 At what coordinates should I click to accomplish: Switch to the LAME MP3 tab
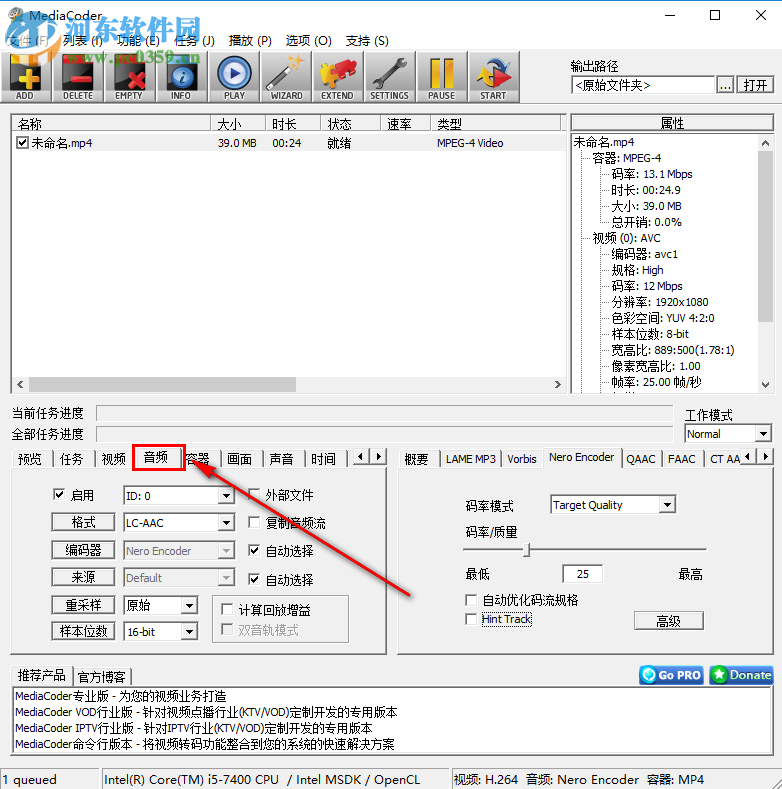point(471,459)
